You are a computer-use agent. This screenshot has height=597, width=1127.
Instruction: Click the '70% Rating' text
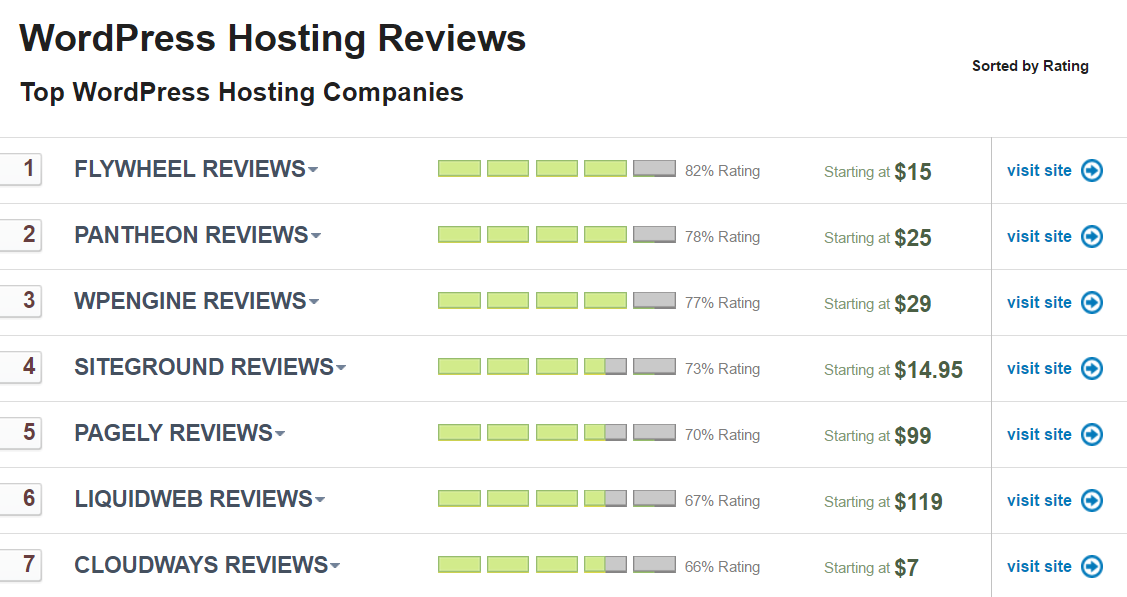pos(722,435)
